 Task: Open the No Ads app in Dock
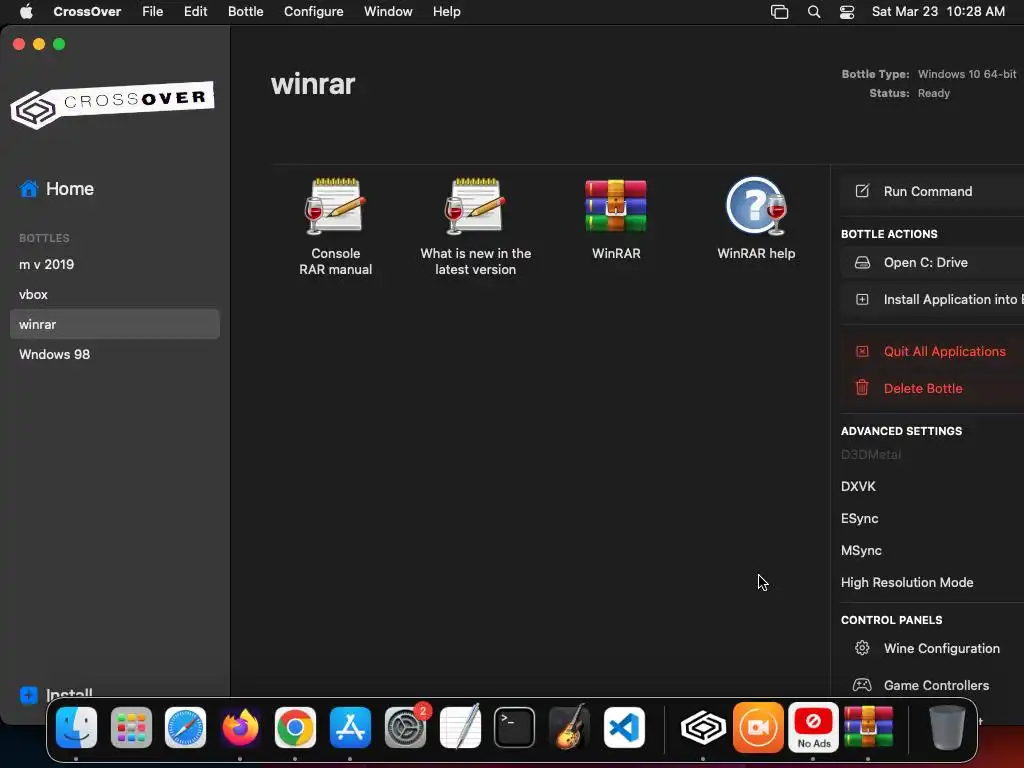click(813, 727)
